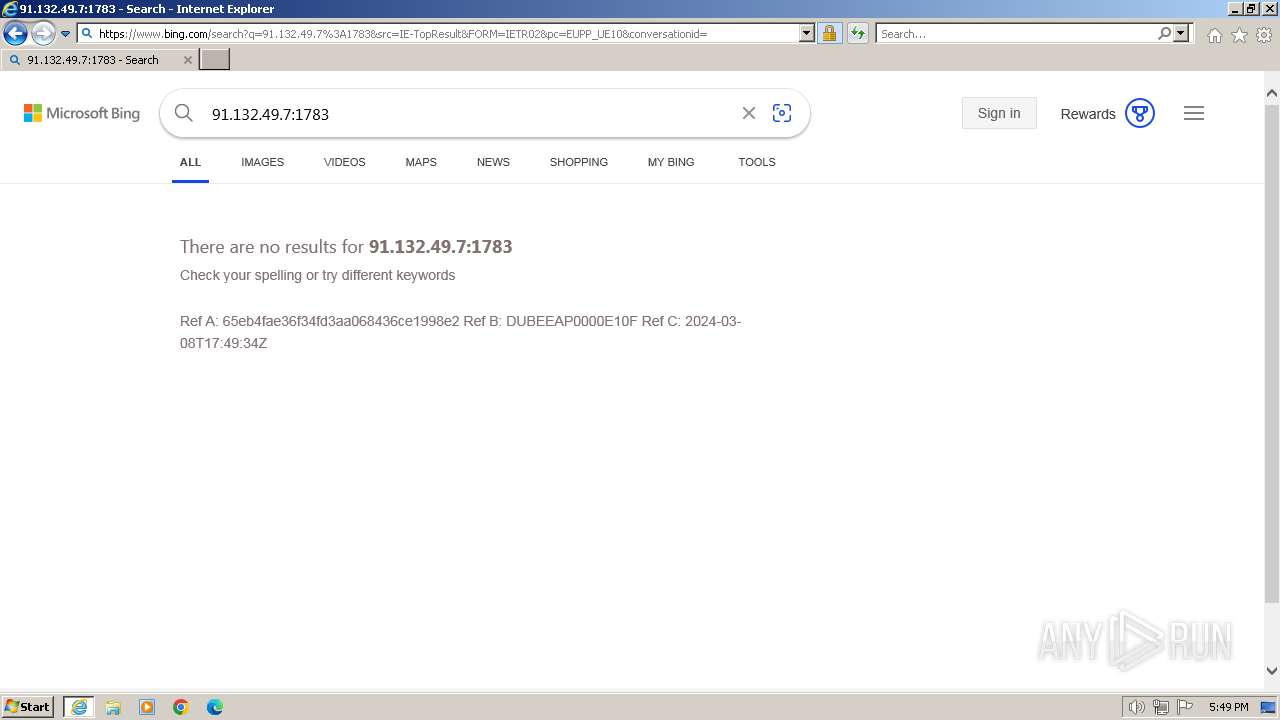Click 'Check your spelling or try different keywords'
The height and width of the screenshot is (720, 1280).
[317, 275]
